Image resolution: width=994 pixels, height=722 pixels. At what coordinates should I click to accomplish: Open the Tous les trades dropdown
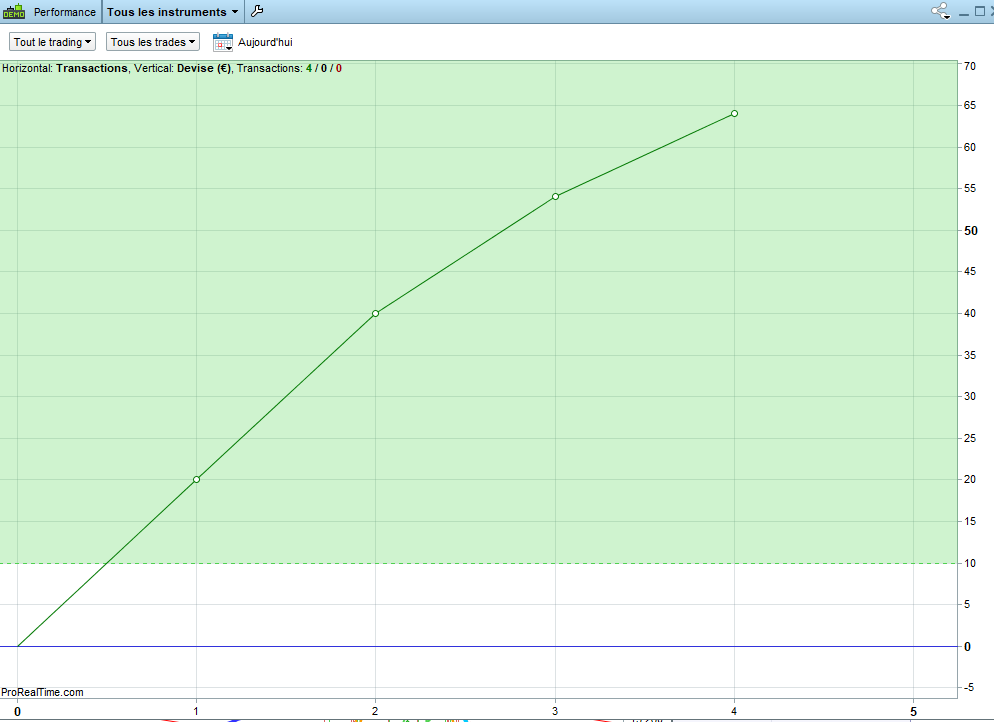tap(153, 42)
